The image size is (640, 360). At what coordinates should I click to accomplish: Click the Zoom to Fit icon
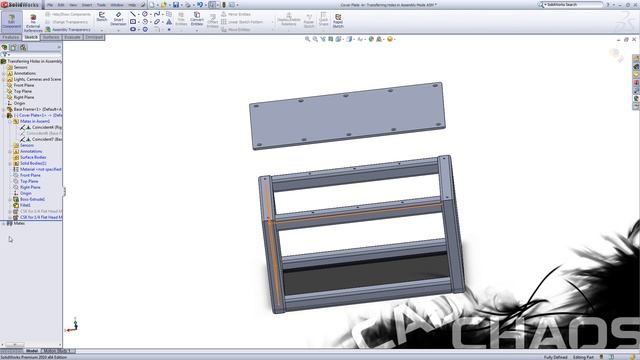tap(307, 39)
